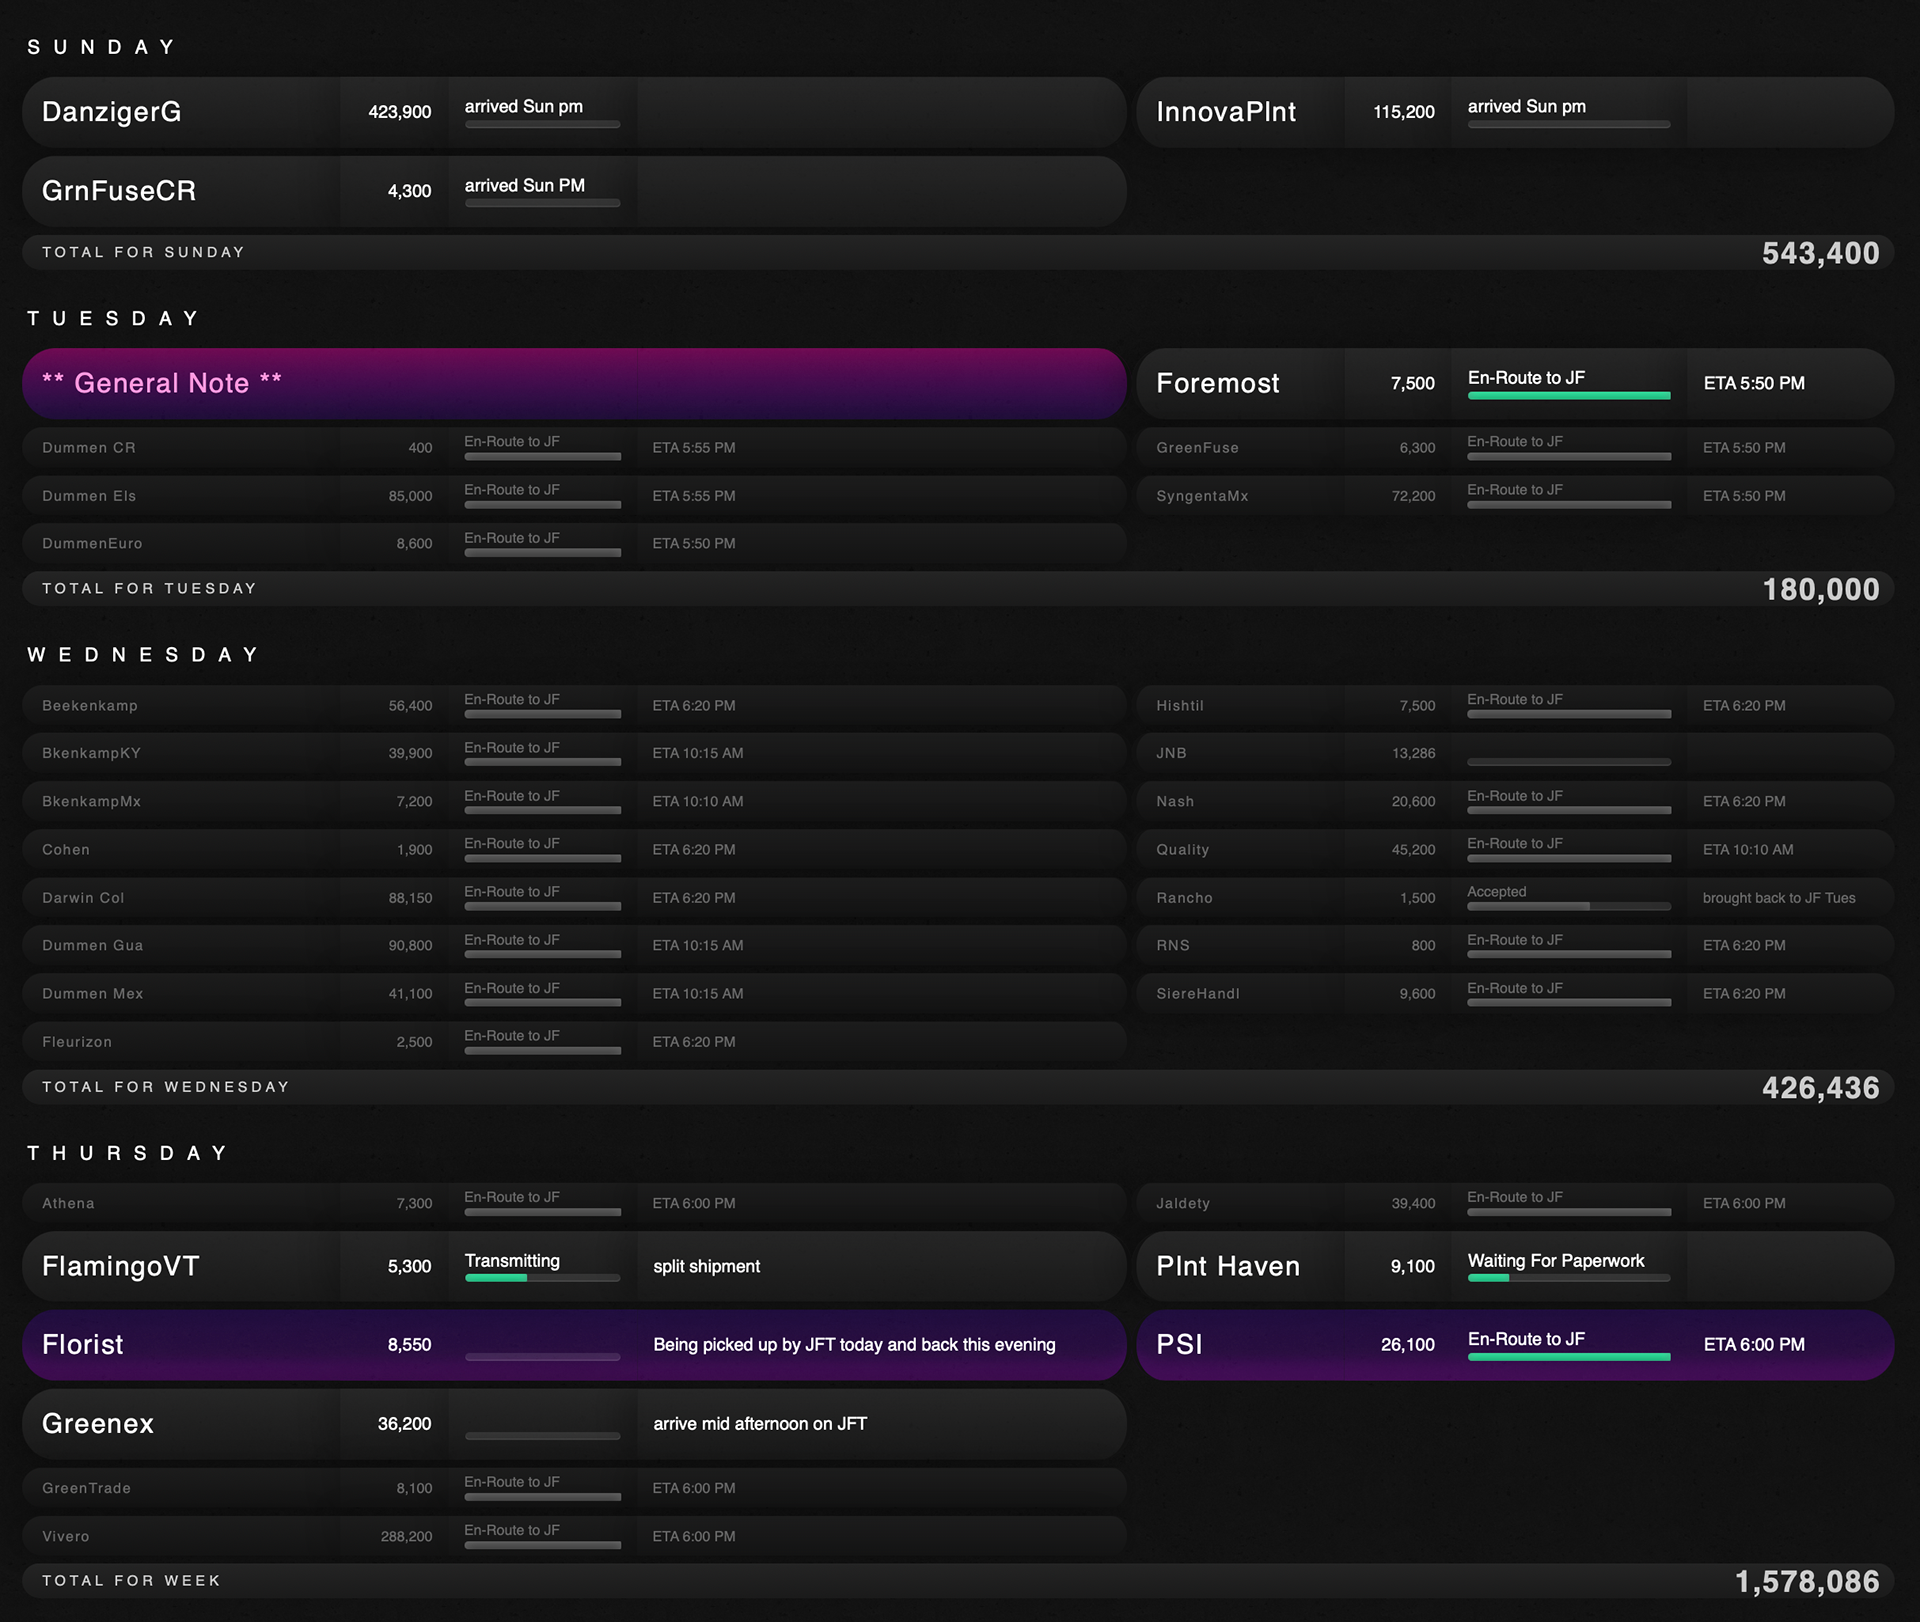Select the Dummen Gua row
Screen dimensions: 1920x1622
click(x=574, y=946)
